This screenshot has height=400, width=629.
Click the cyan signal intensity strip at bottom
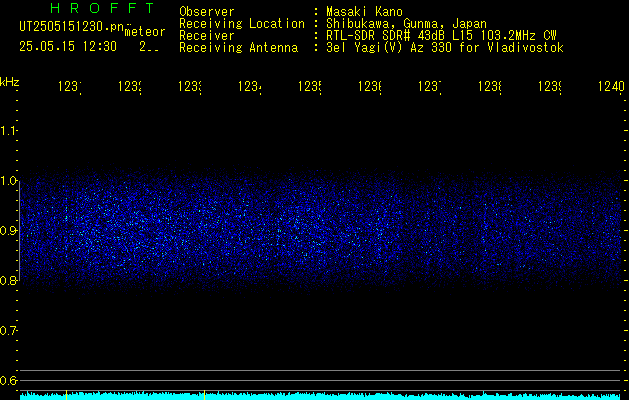(x=321, y=396)
